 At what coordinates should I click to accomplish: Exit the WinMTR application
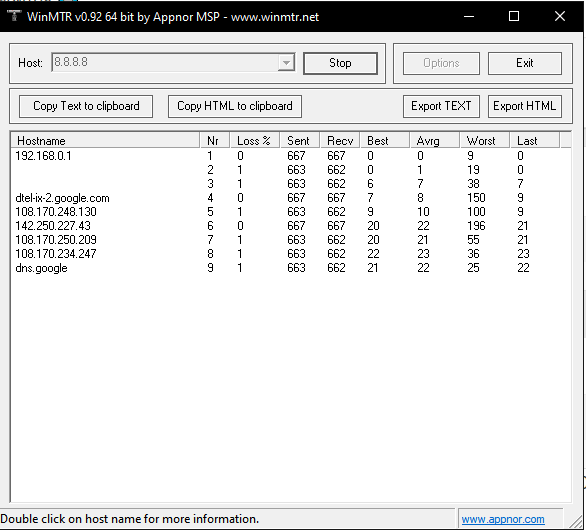[524, 63]
